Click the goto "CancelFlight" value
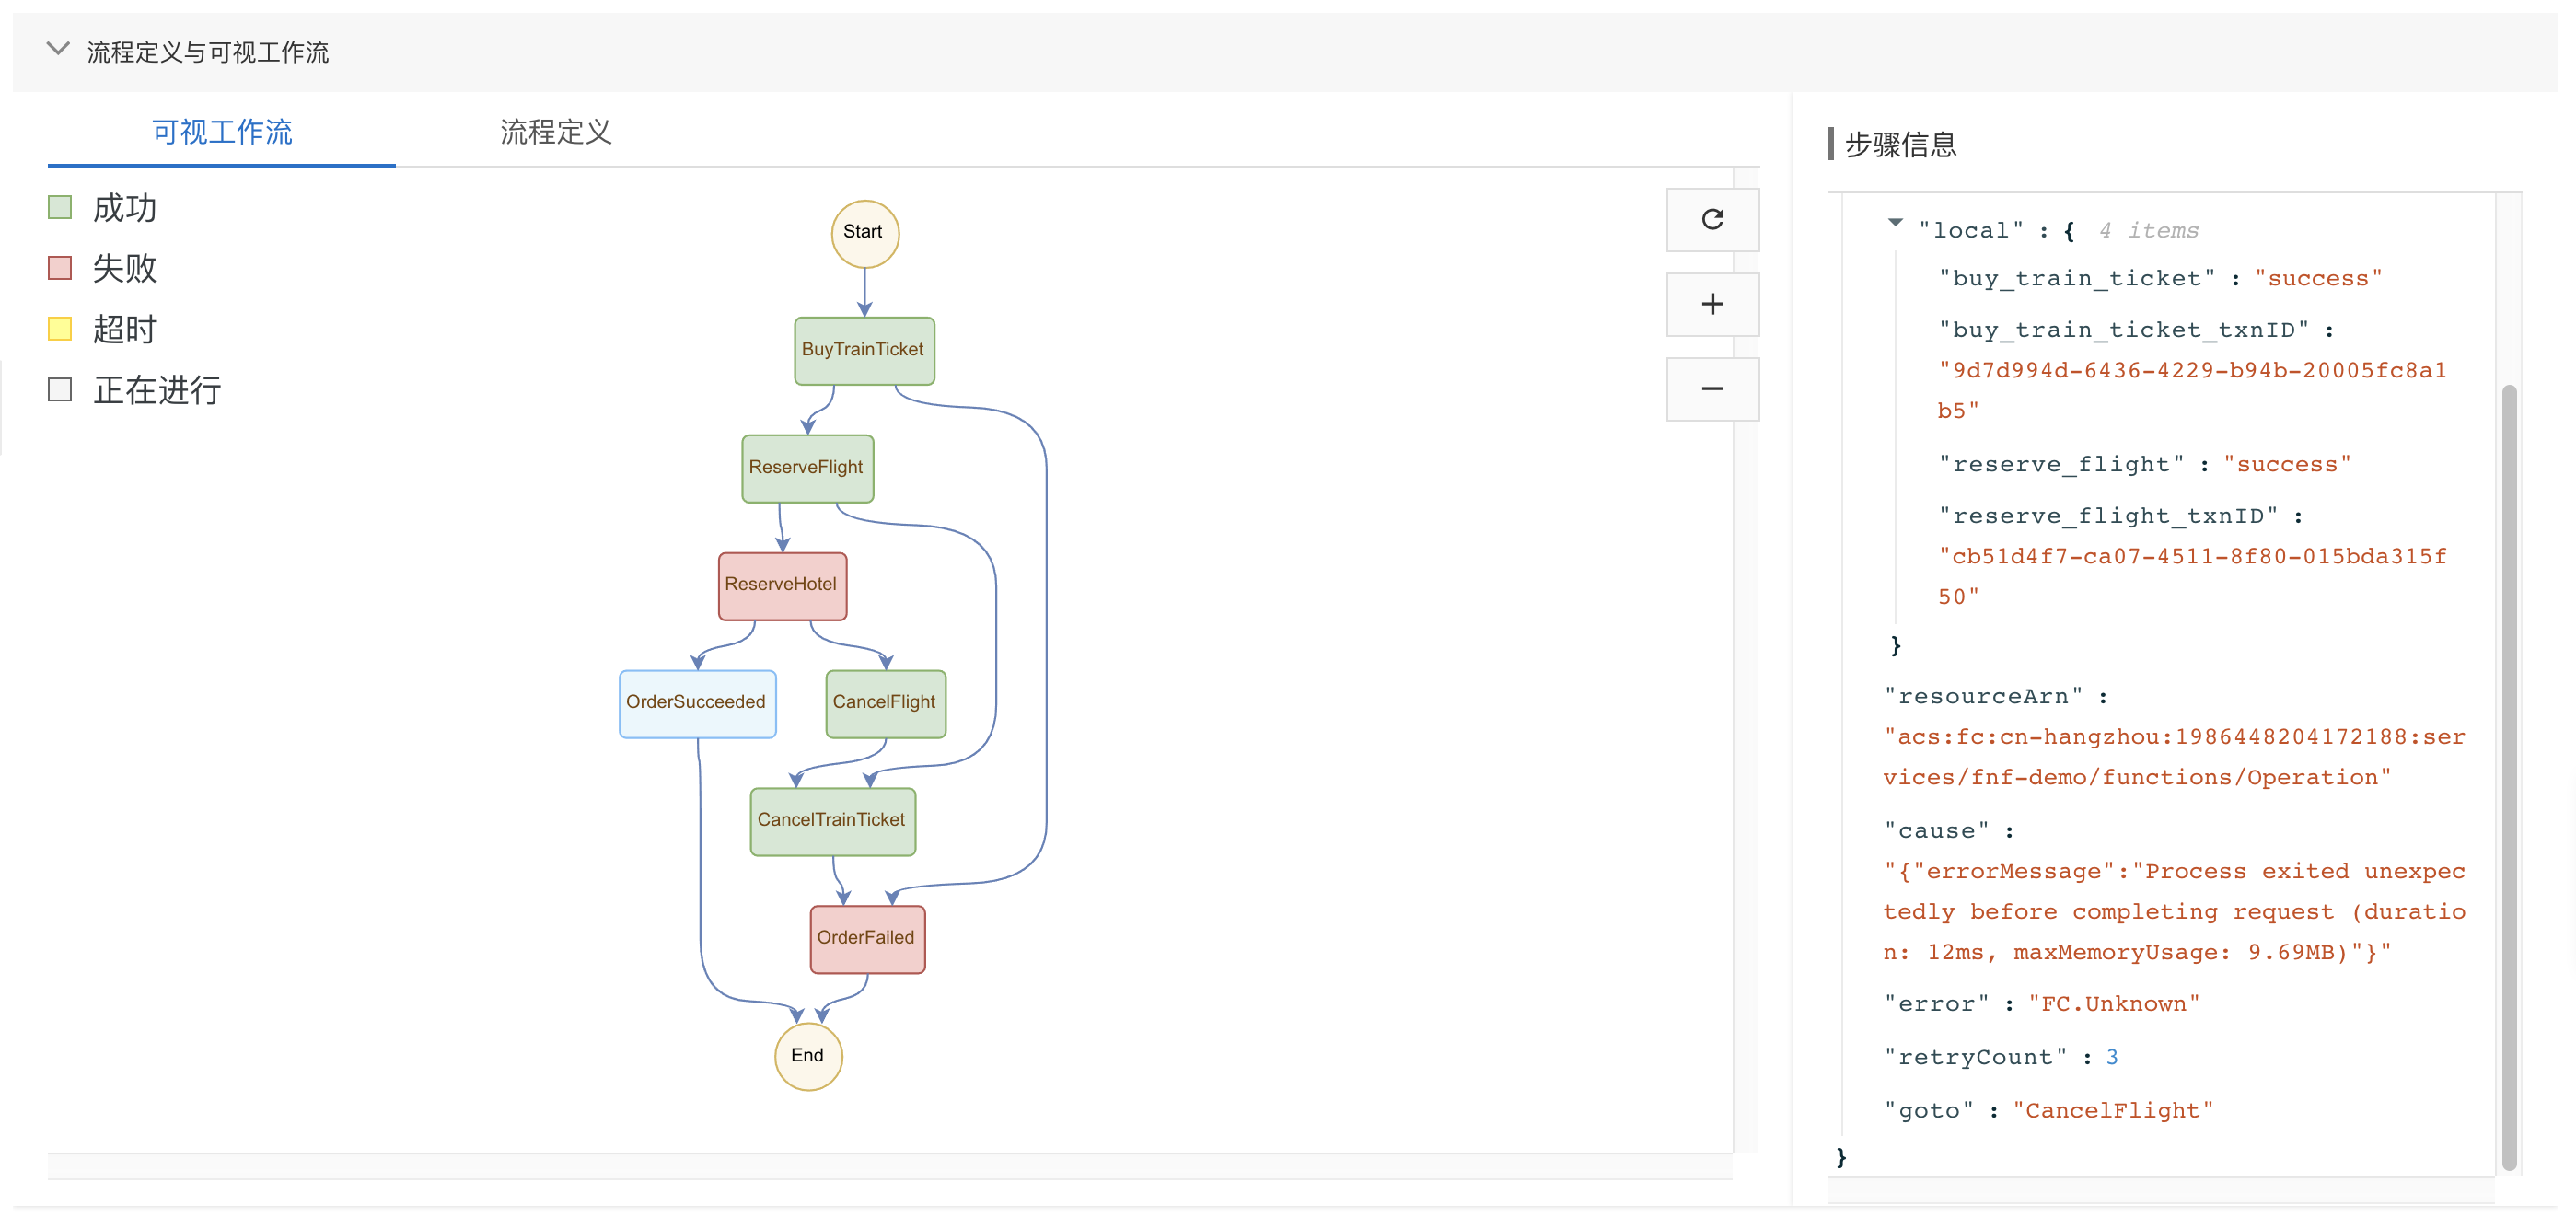 [2112, 1110]
